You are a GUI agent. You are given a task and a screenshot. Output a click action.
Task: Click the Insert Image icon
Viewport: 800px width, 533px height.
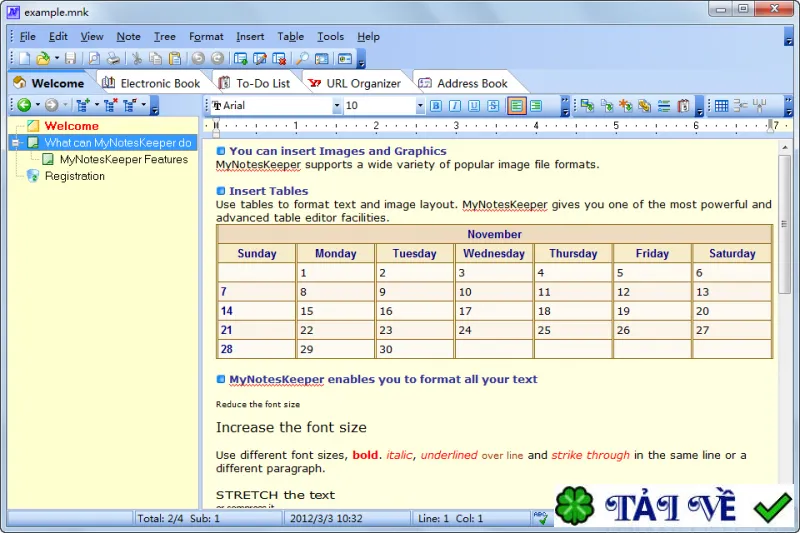[x=587, y=106]
